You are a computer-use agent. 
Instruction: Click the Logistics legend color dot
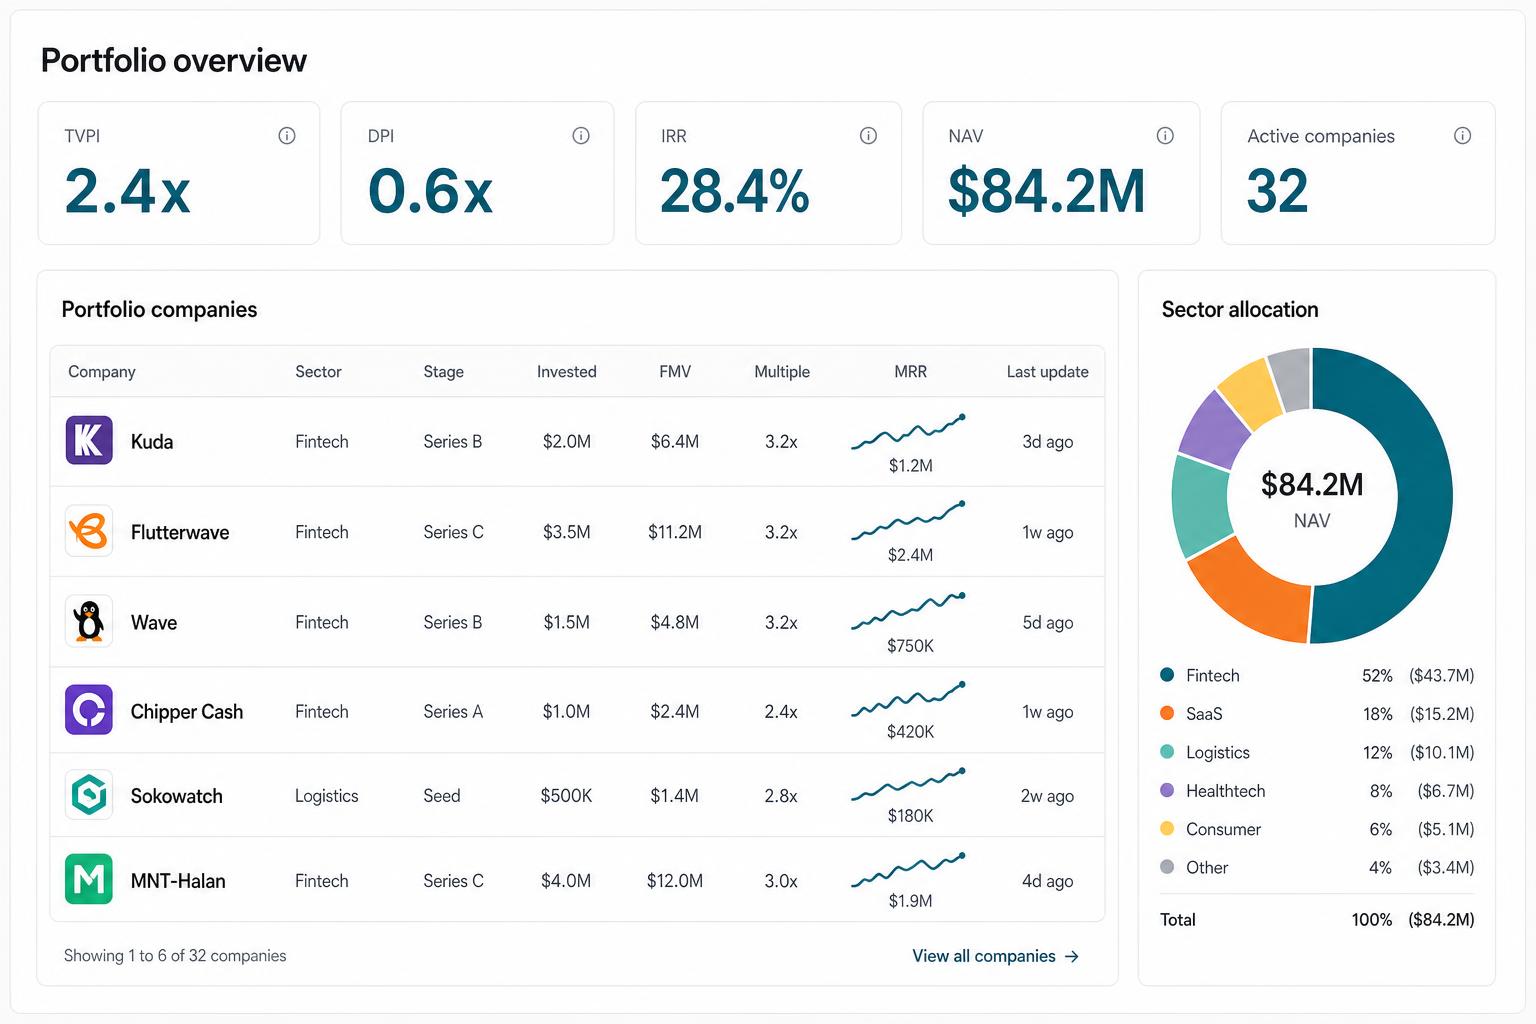[x=1167, y=752]
